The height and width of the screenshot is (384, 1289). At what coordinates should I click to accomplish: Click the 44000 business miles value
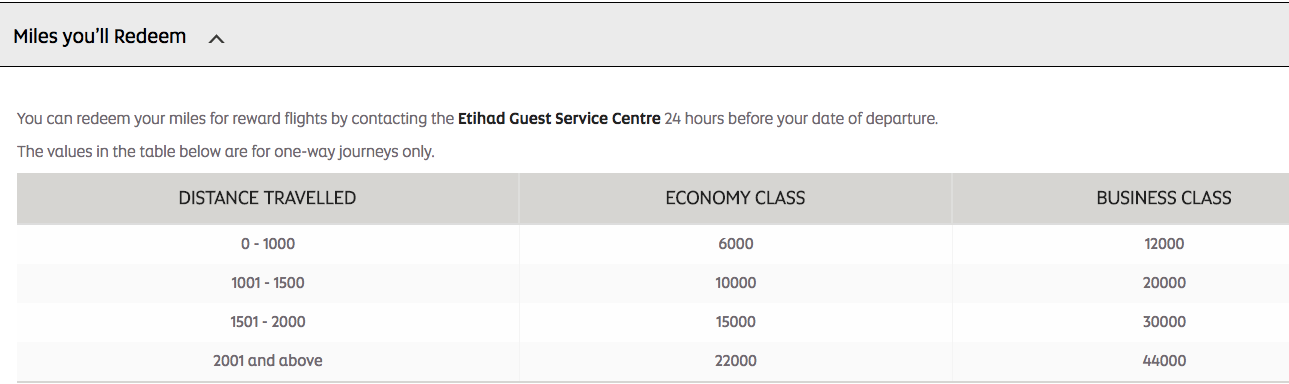click(1164, 360)
